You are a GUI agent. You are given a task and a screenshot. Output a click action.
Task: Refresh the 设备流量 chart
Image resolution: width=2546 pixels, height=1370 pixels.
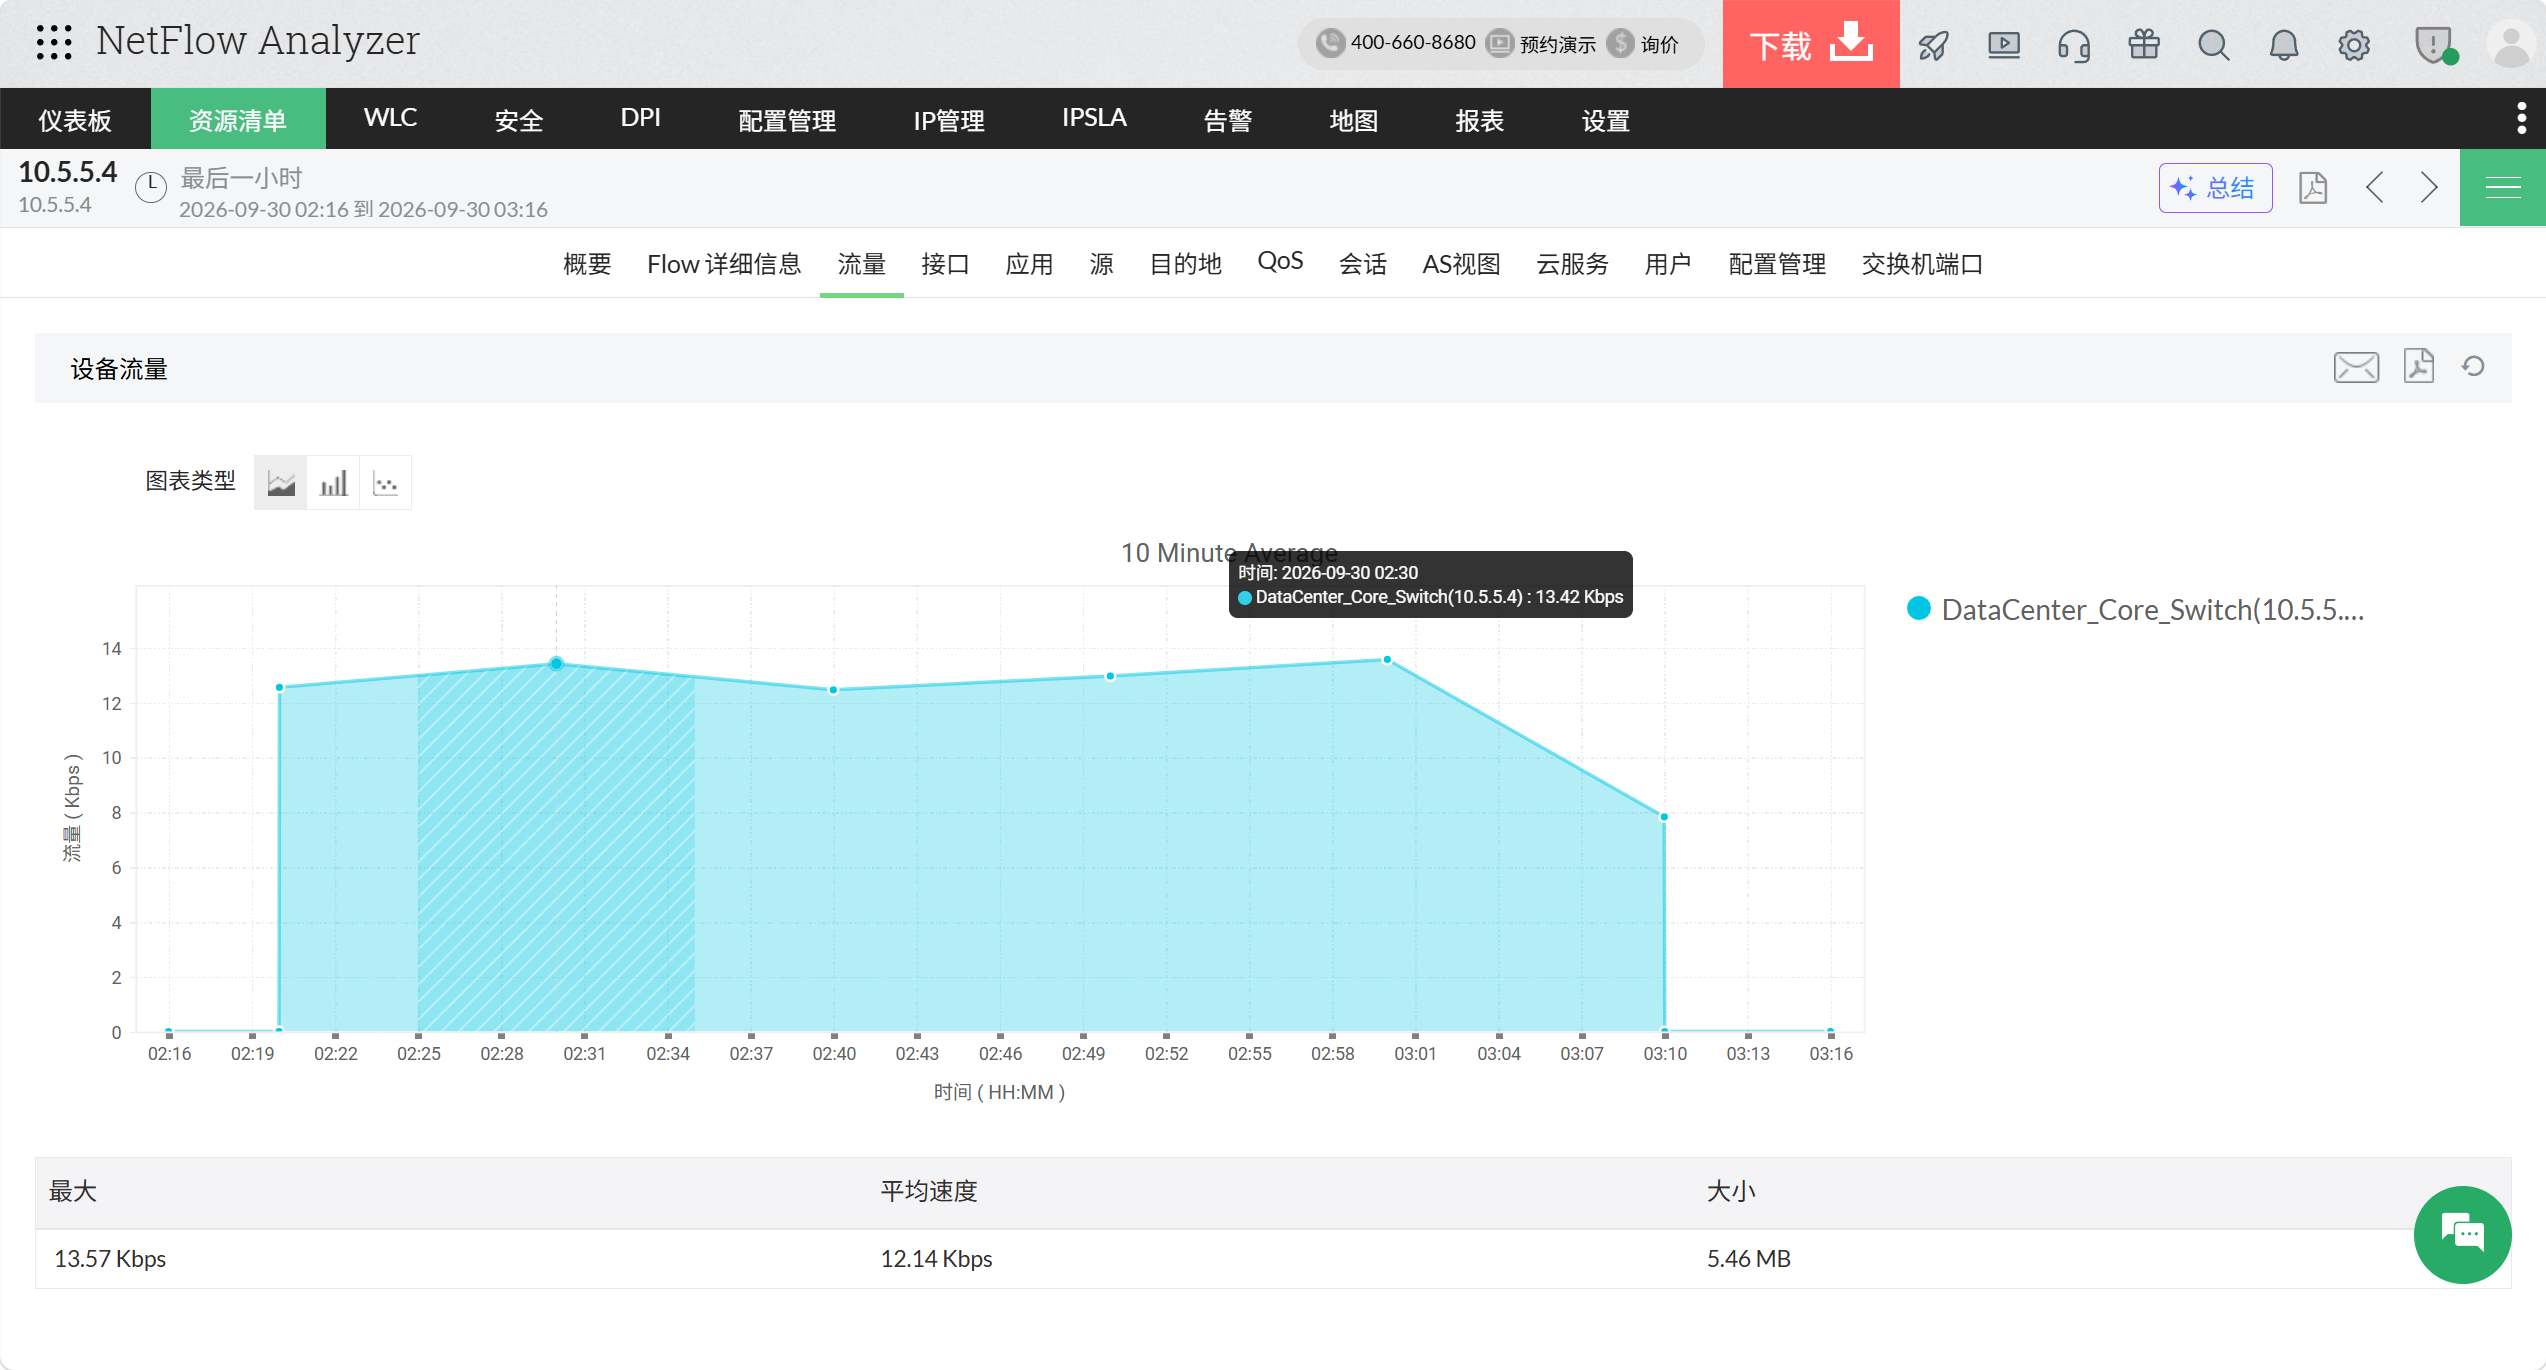point(2473,366)
